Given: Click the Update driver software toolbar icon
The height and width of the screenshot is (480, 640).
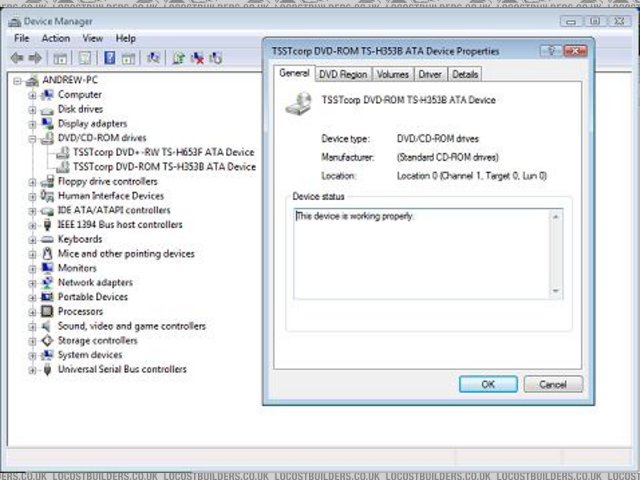Looking at the screenshot, I should 178,58.
